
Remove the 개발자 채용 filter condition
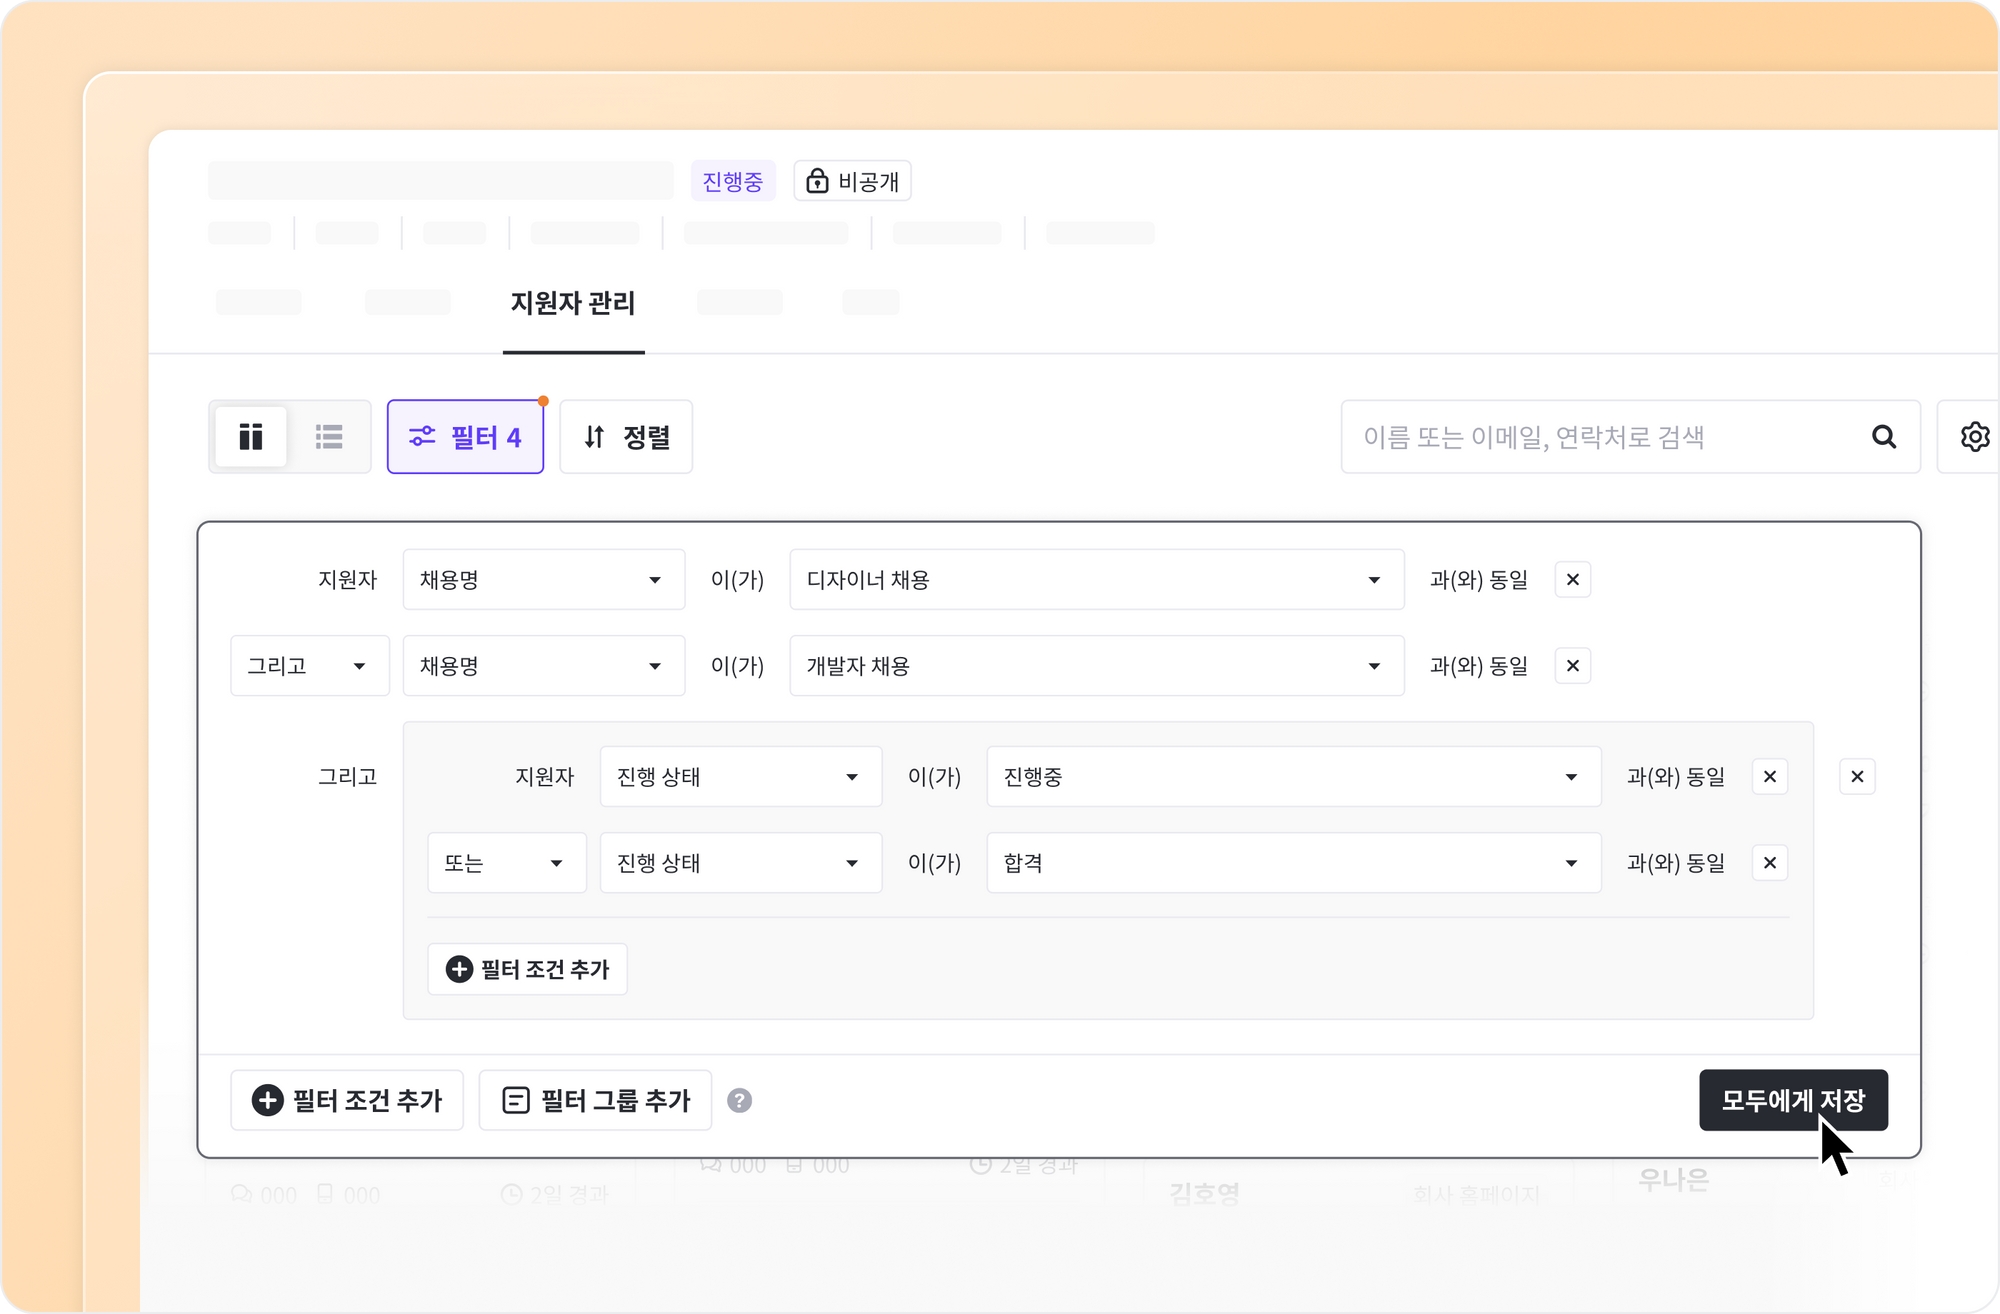[1572, 666]
